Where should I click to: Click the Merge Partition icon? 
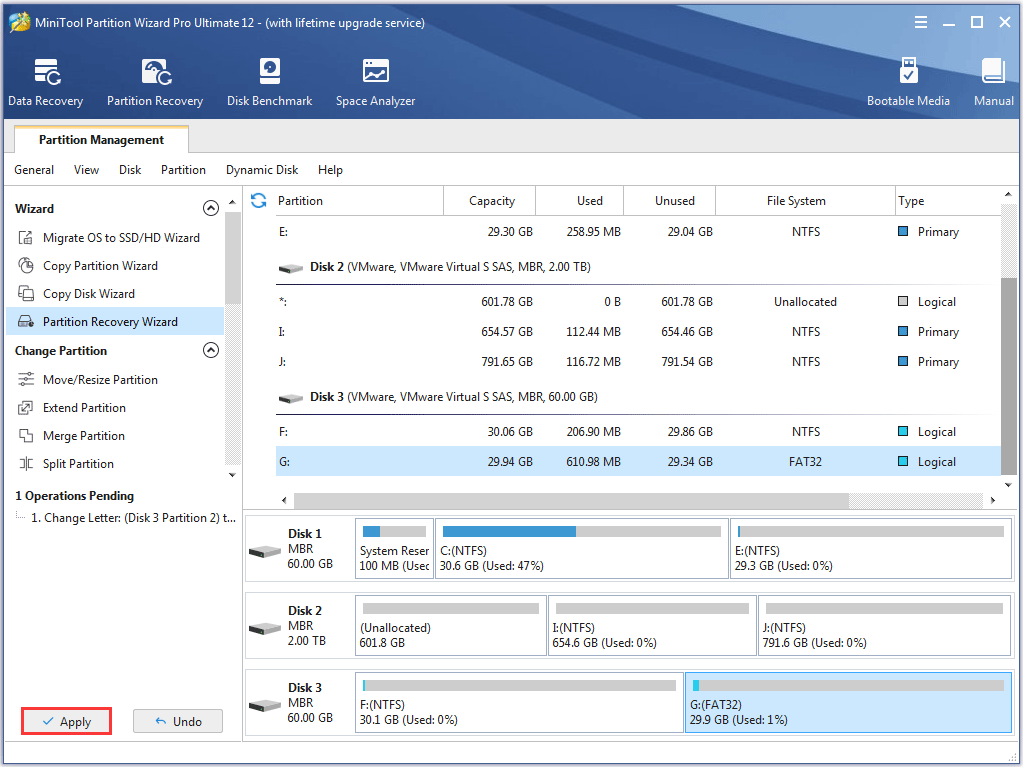pos(26,436)
